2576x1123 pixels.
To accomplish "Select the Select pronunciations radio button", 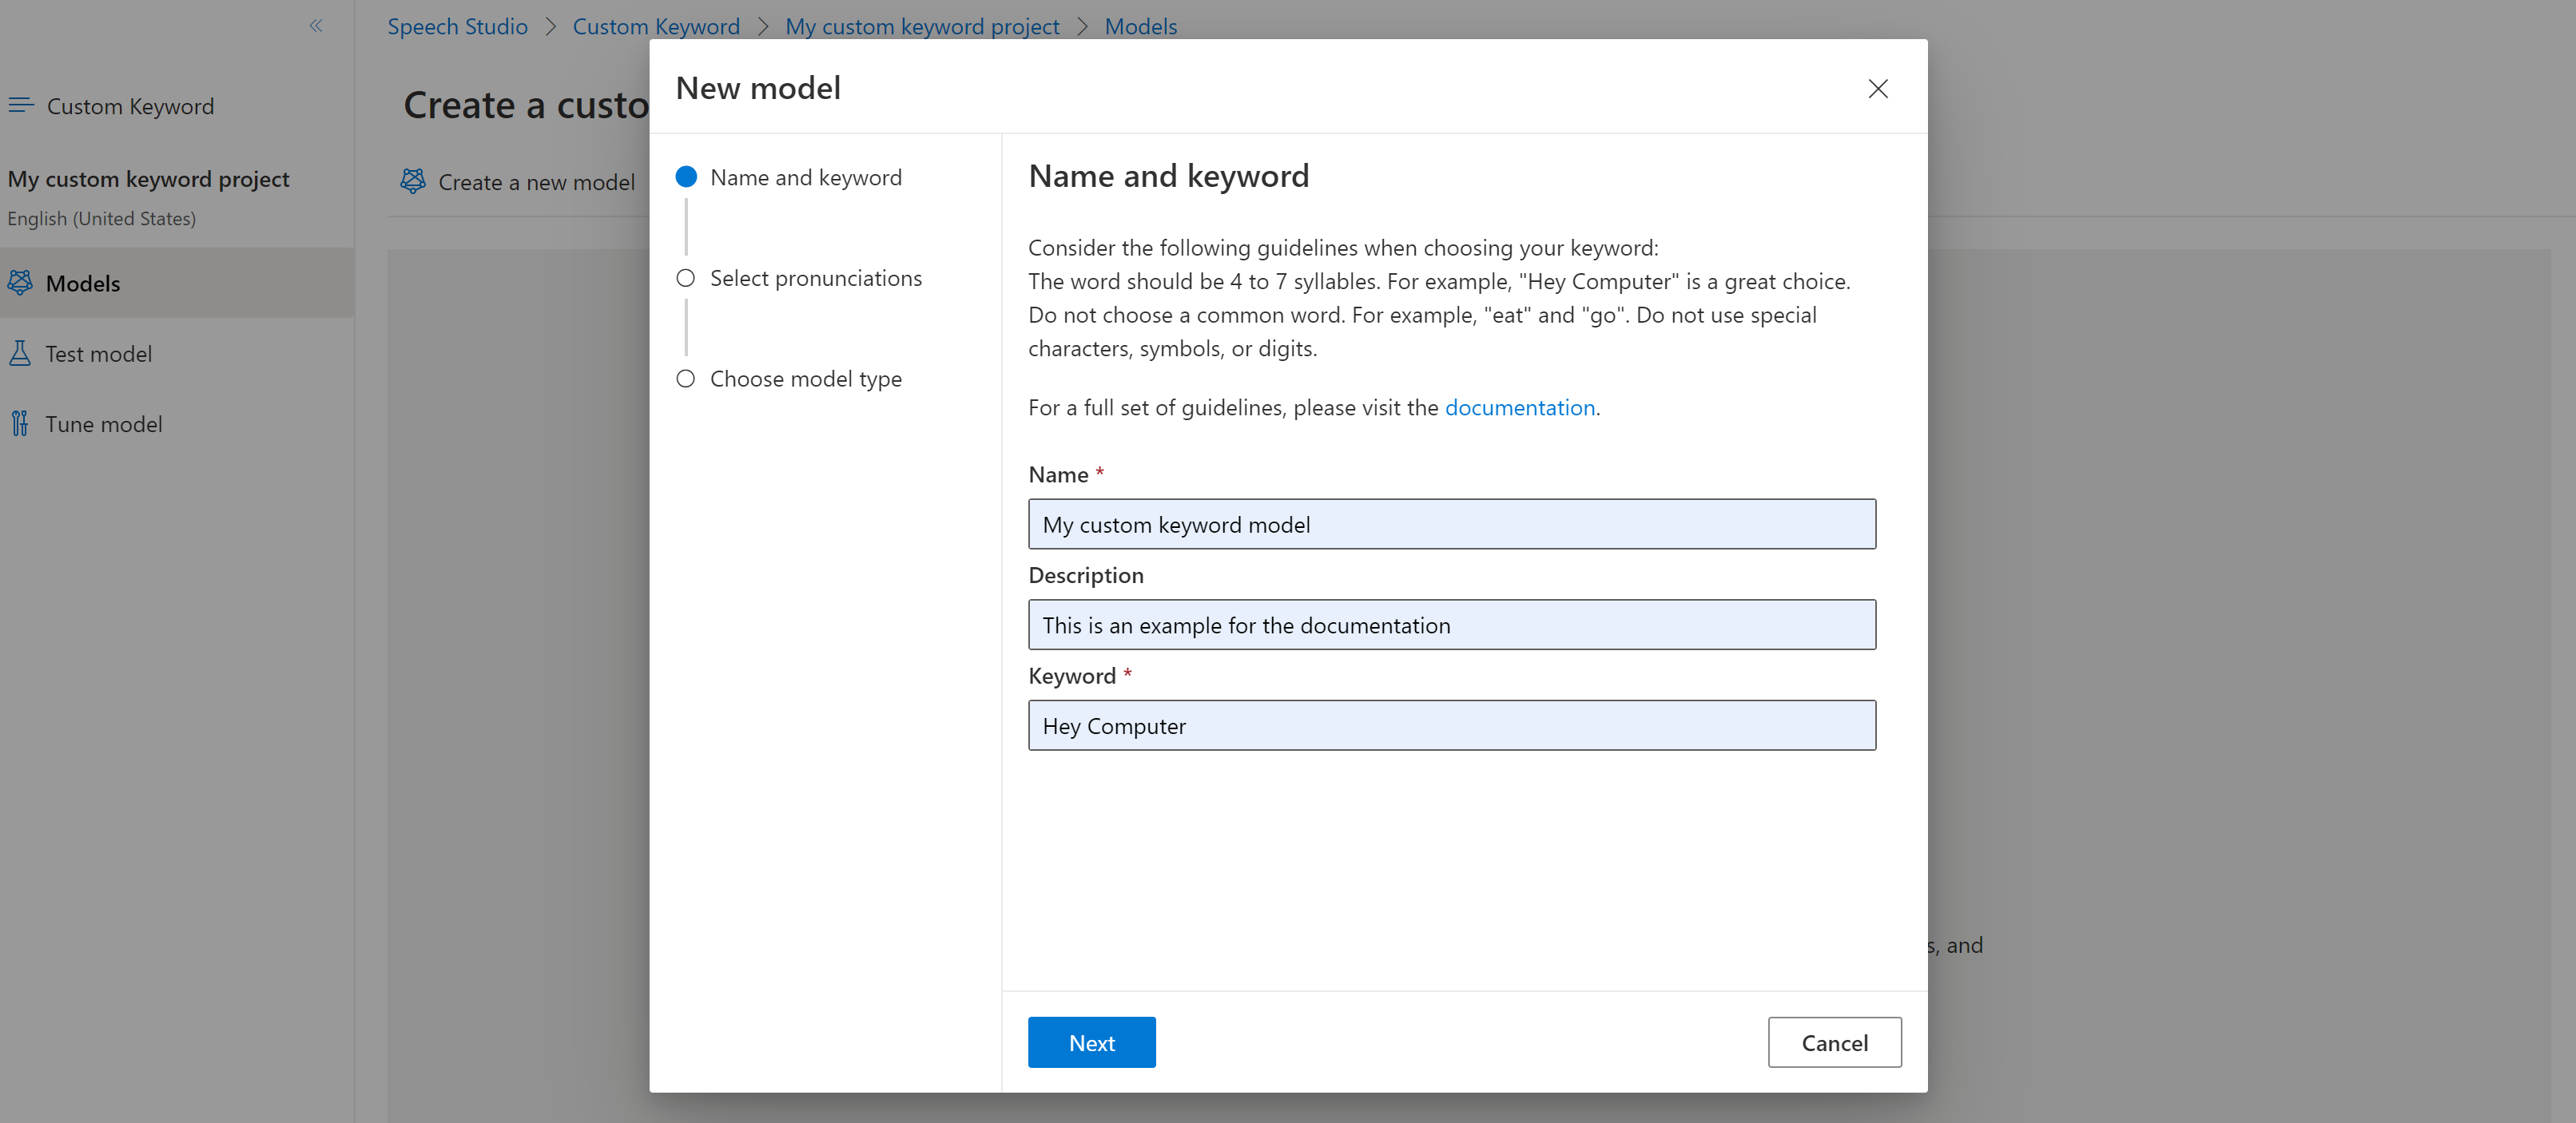I will click(x=685, y=277).
